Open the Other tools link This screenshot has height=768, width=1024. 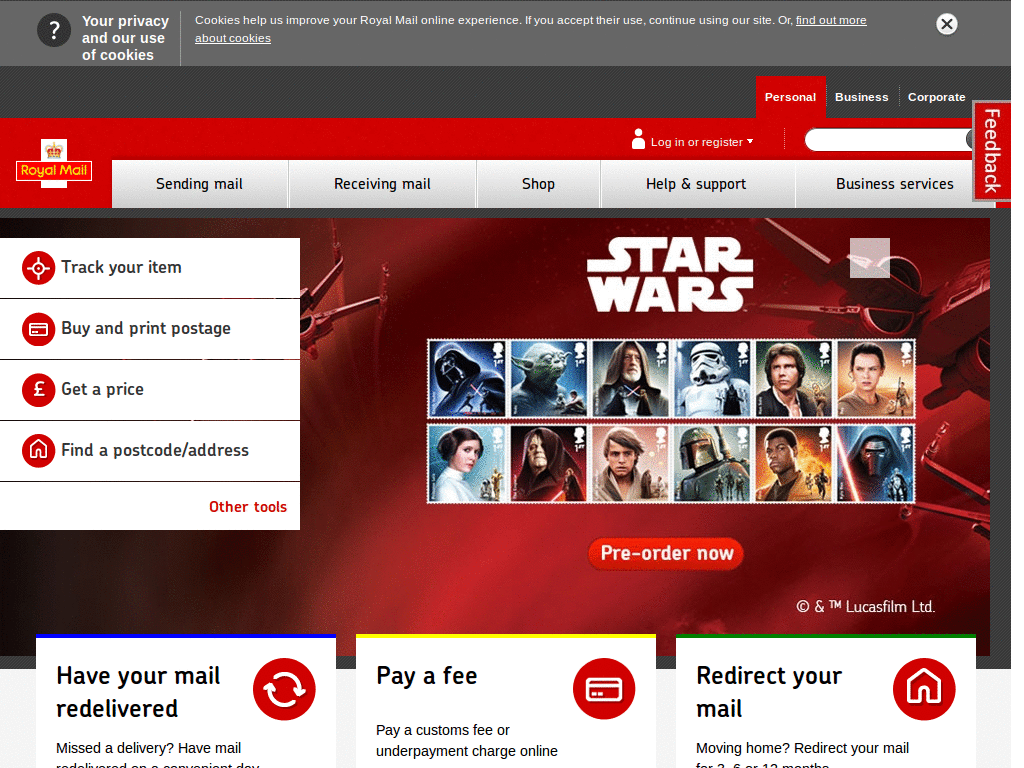click(248, 507)
